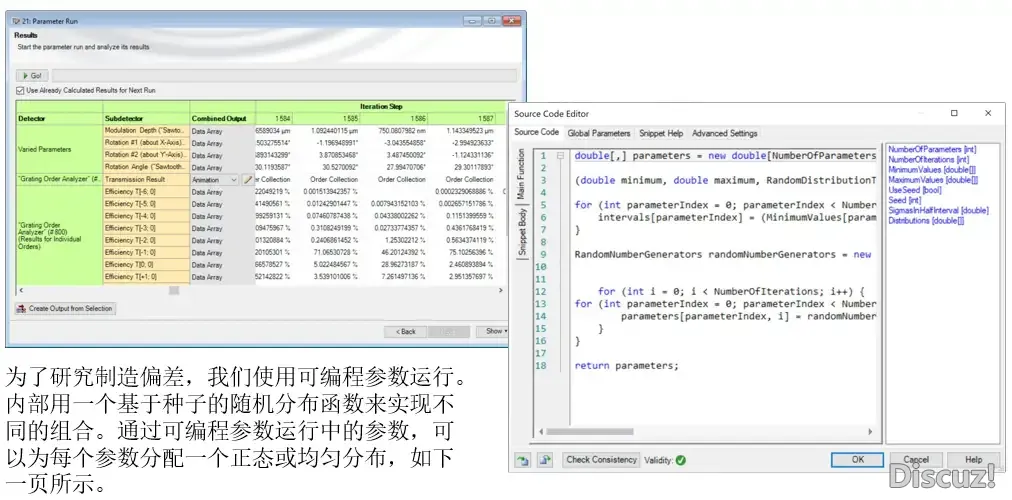Image resolution: width=1012 pixels, height=500 pixels.
Task: Confirm the Source Code Editor with OK
Action: point(857,460)
